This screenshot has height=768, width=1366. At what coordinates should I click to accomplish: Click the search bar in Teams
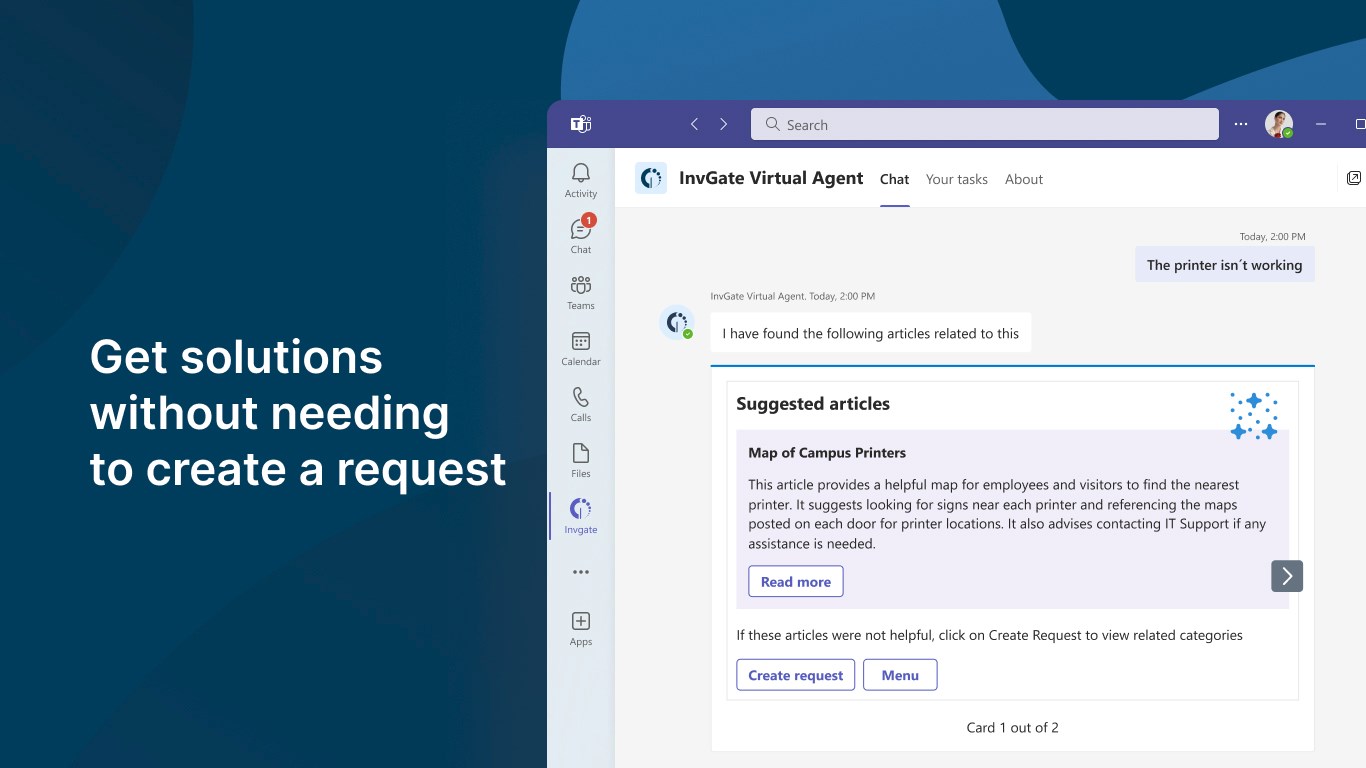click(985, 124)
